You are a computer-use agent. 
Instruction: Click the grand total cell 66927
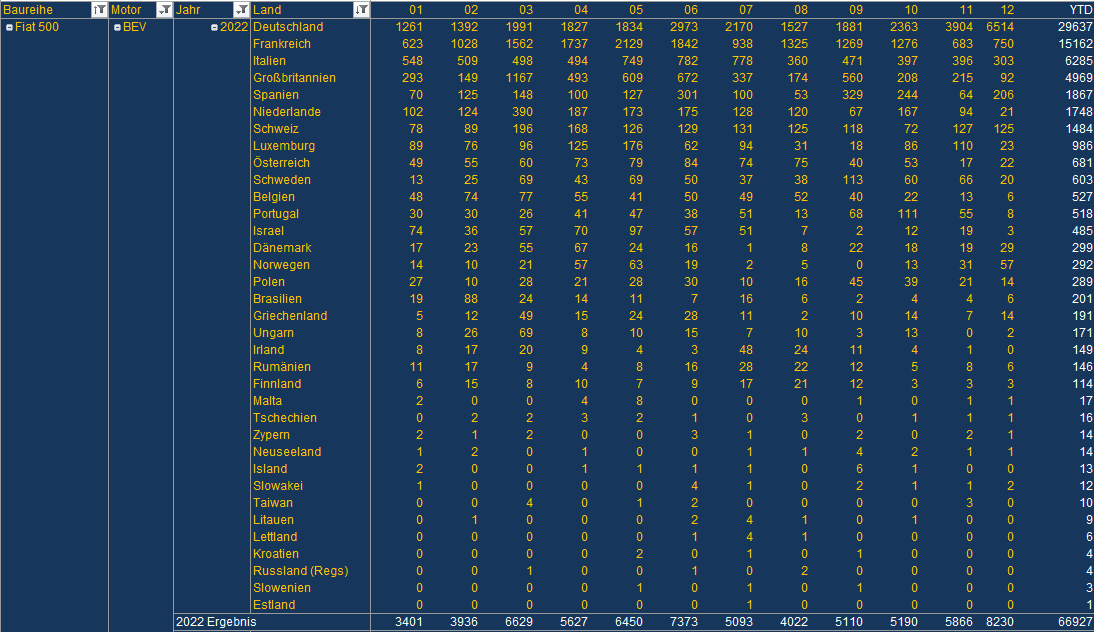(1075, 622)
